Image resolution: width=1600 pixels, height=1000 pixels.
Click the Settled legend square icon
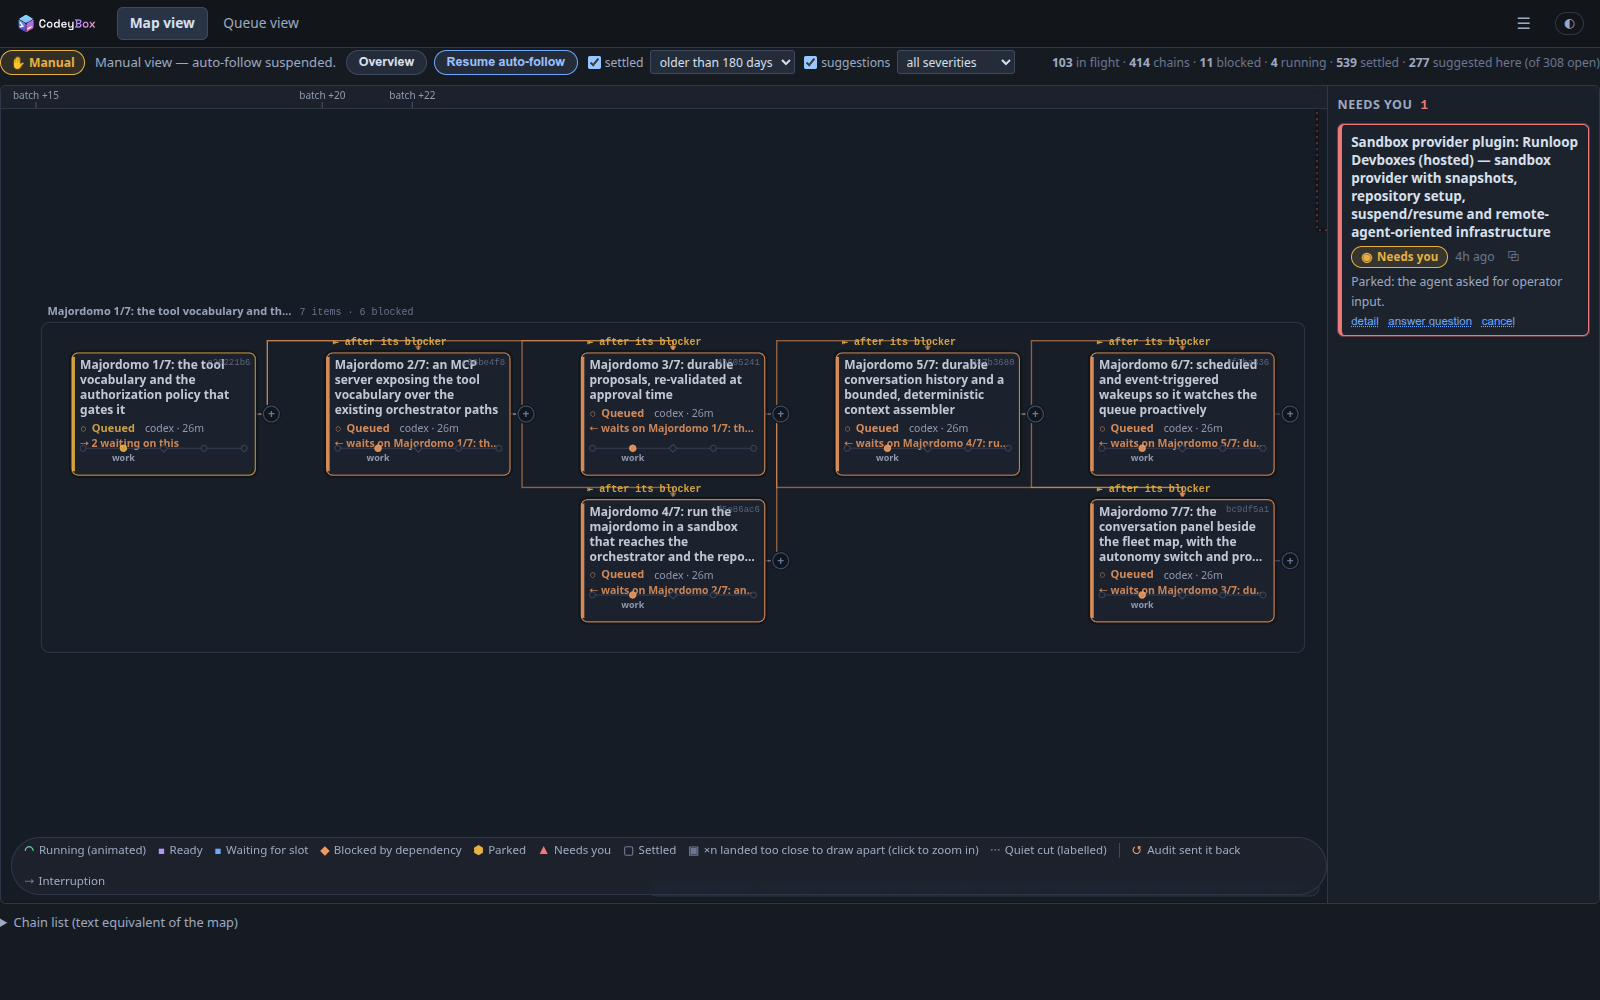629,851
